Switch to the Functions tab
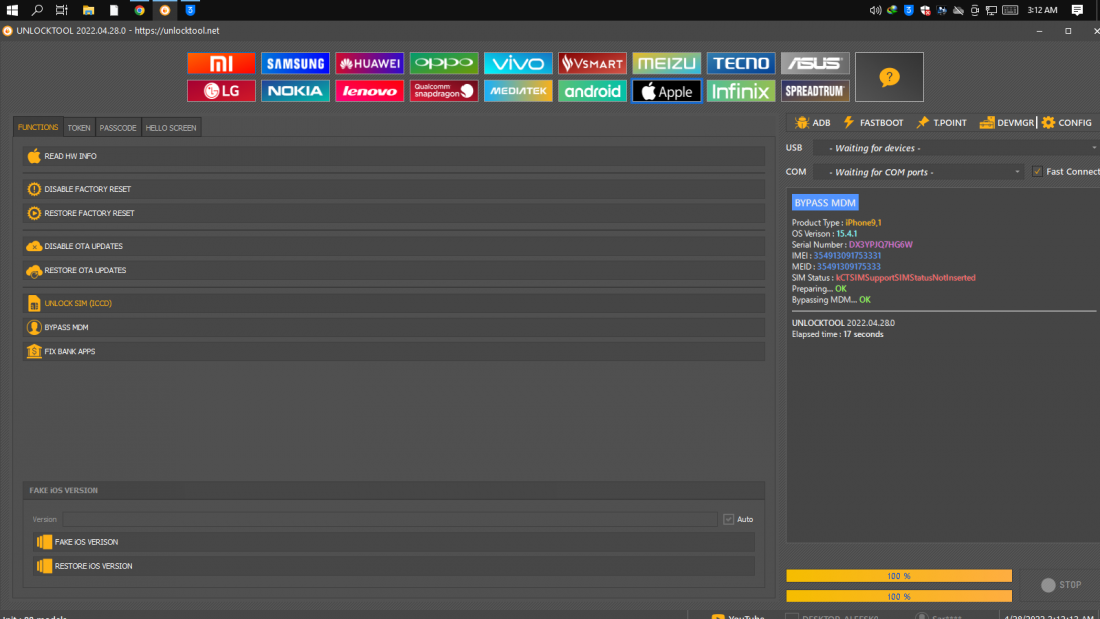Screen dimensions: 1100x619 coord(38,127)
